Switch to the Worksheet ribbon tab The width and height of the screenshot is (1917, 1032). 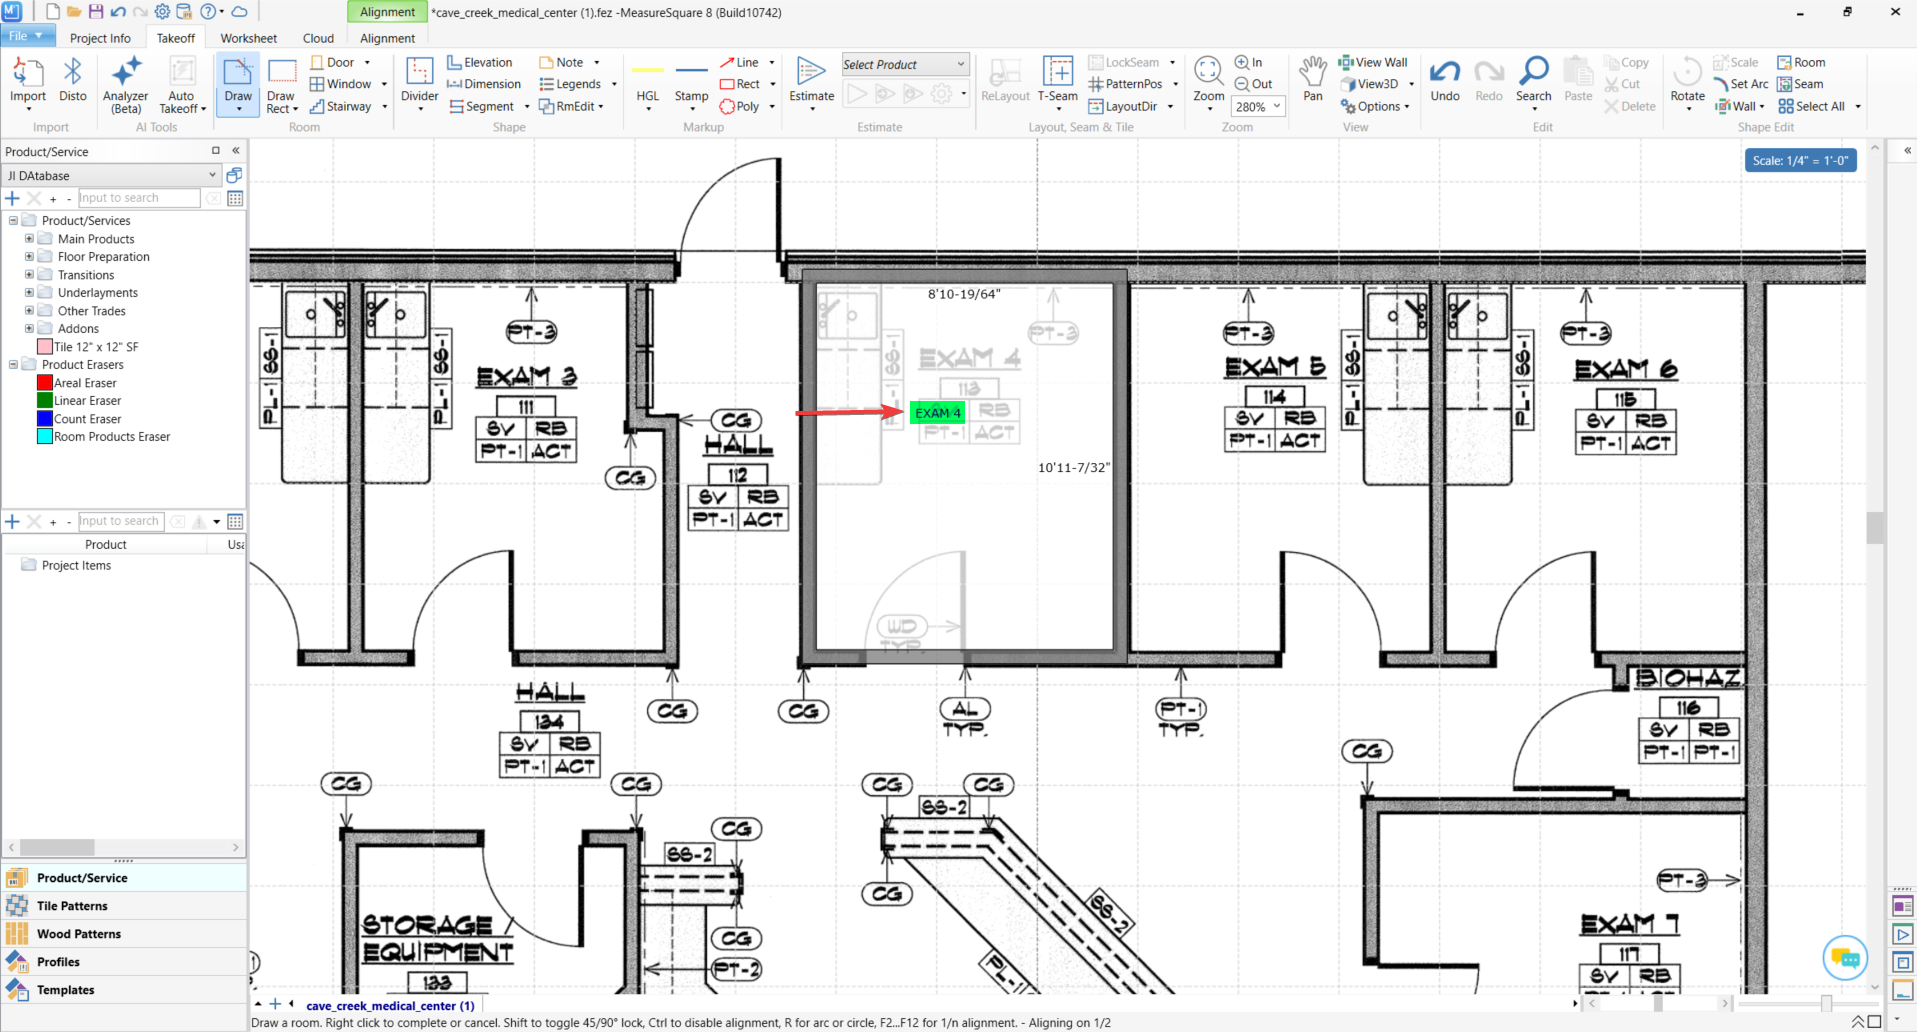pyautogui.click(x=248, y=38)
